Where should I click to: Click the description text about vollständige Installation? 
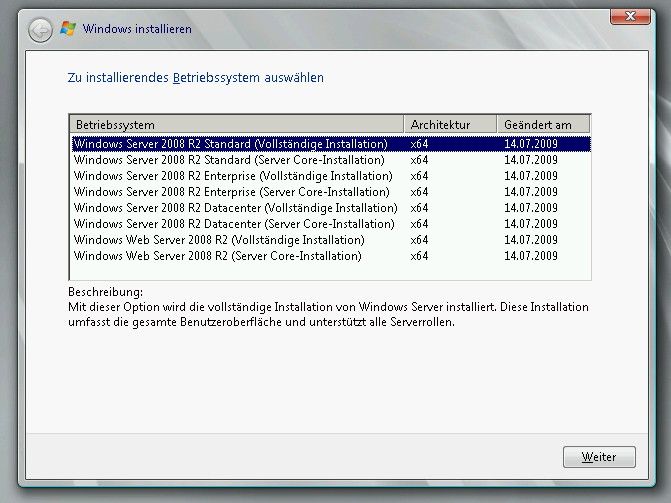[x=328, y=314]
